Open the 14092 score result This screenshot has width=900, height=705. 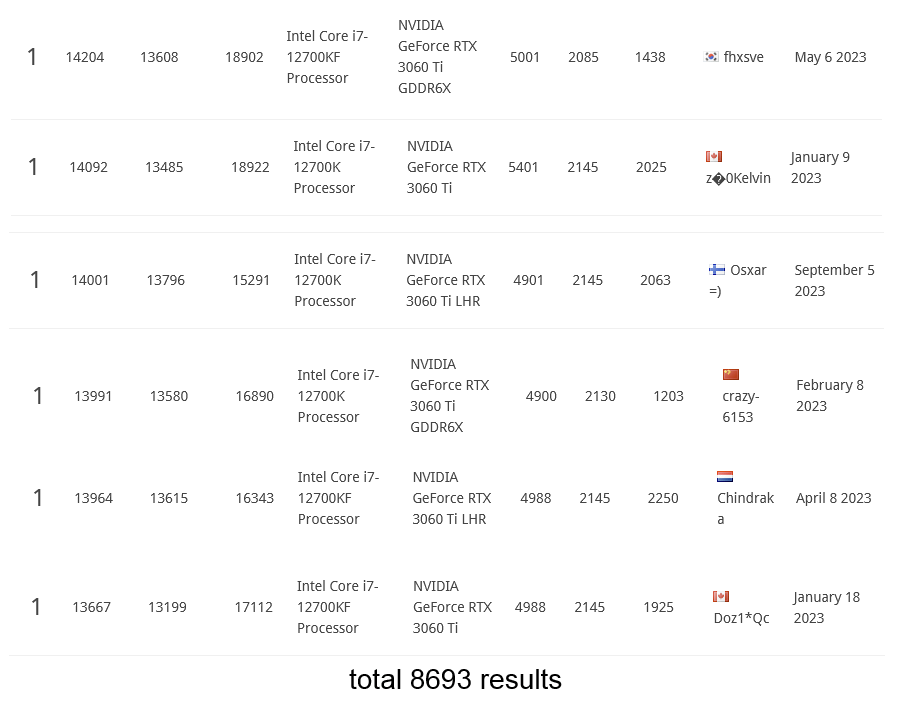point(88,167)
